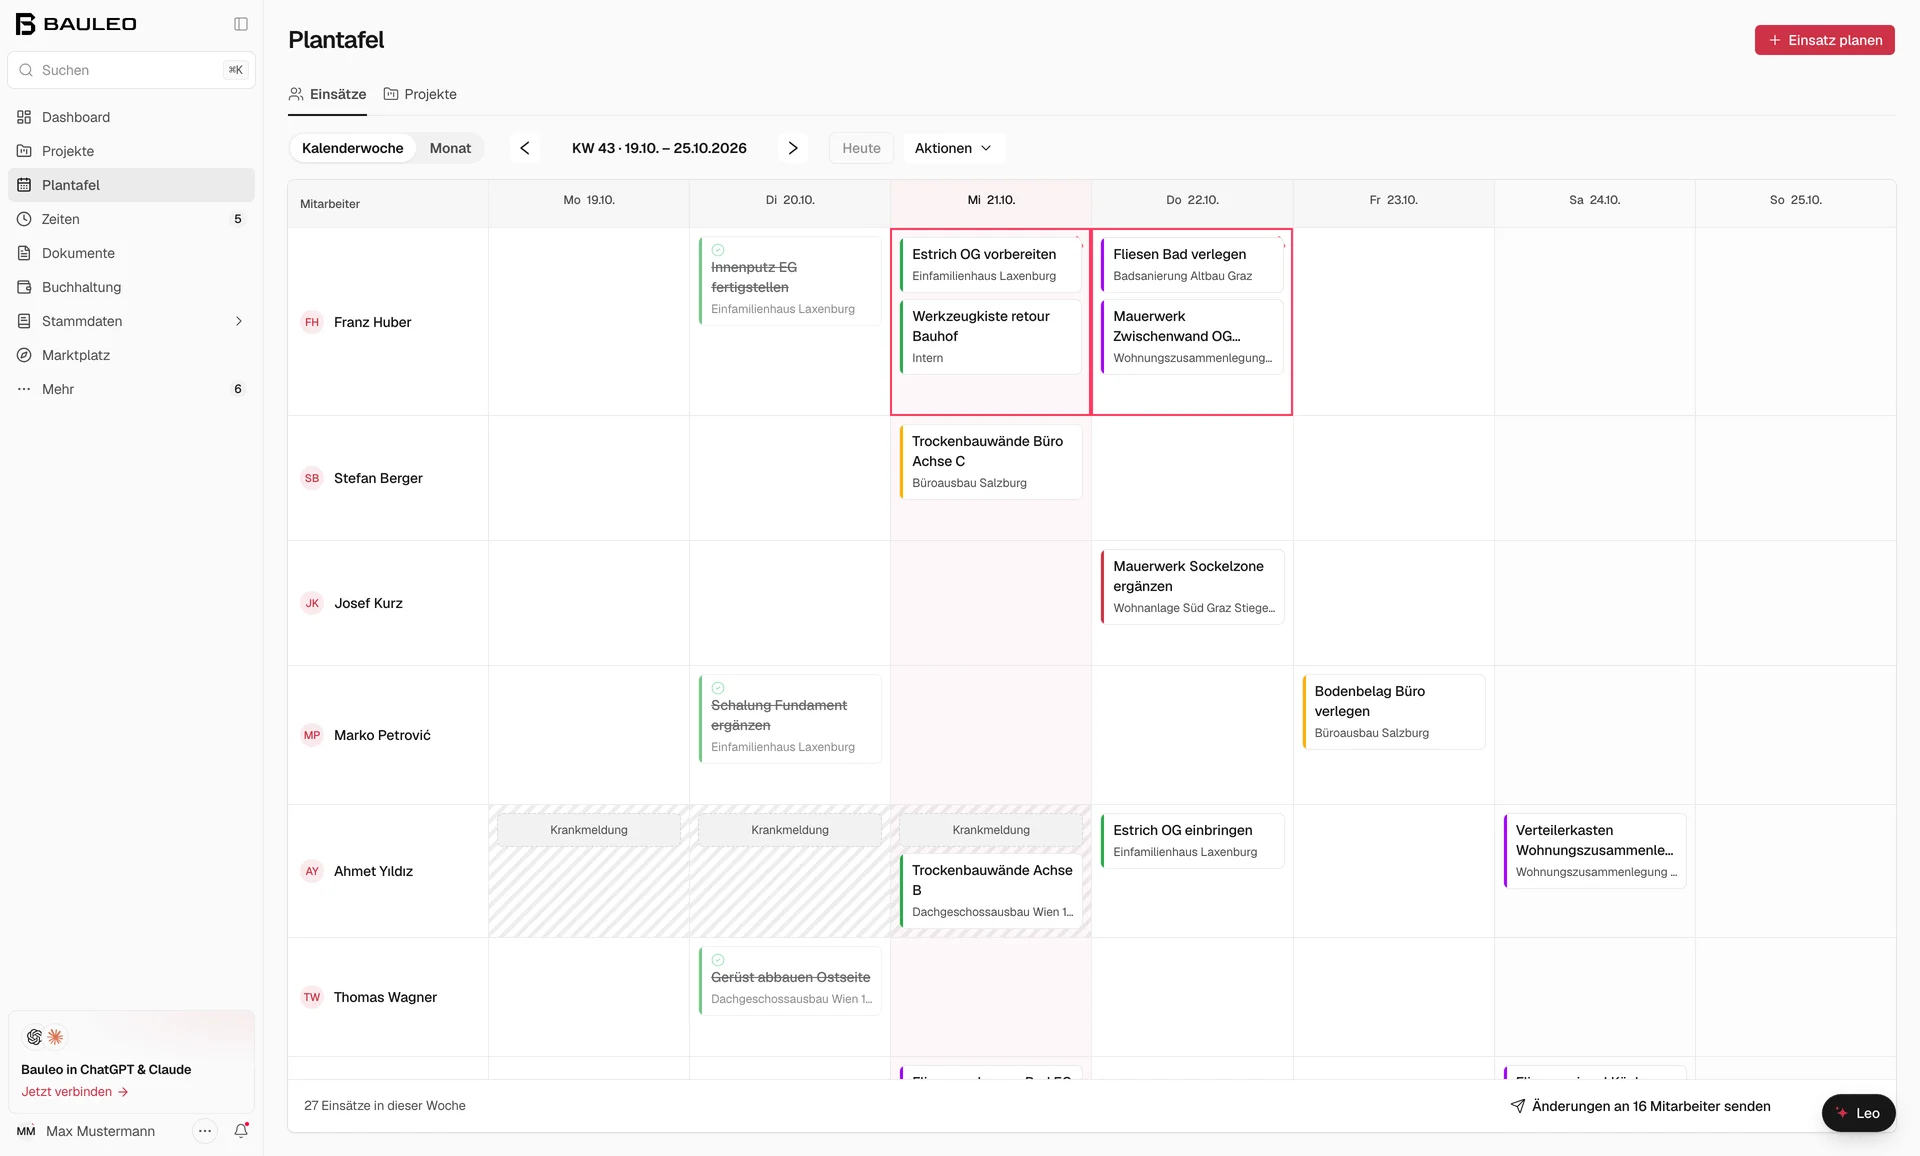Screen dimensions: 1920x1156
Task: Click Monday Krankmeldung for Ahmet Yıldız
Action: coord(589,830)
